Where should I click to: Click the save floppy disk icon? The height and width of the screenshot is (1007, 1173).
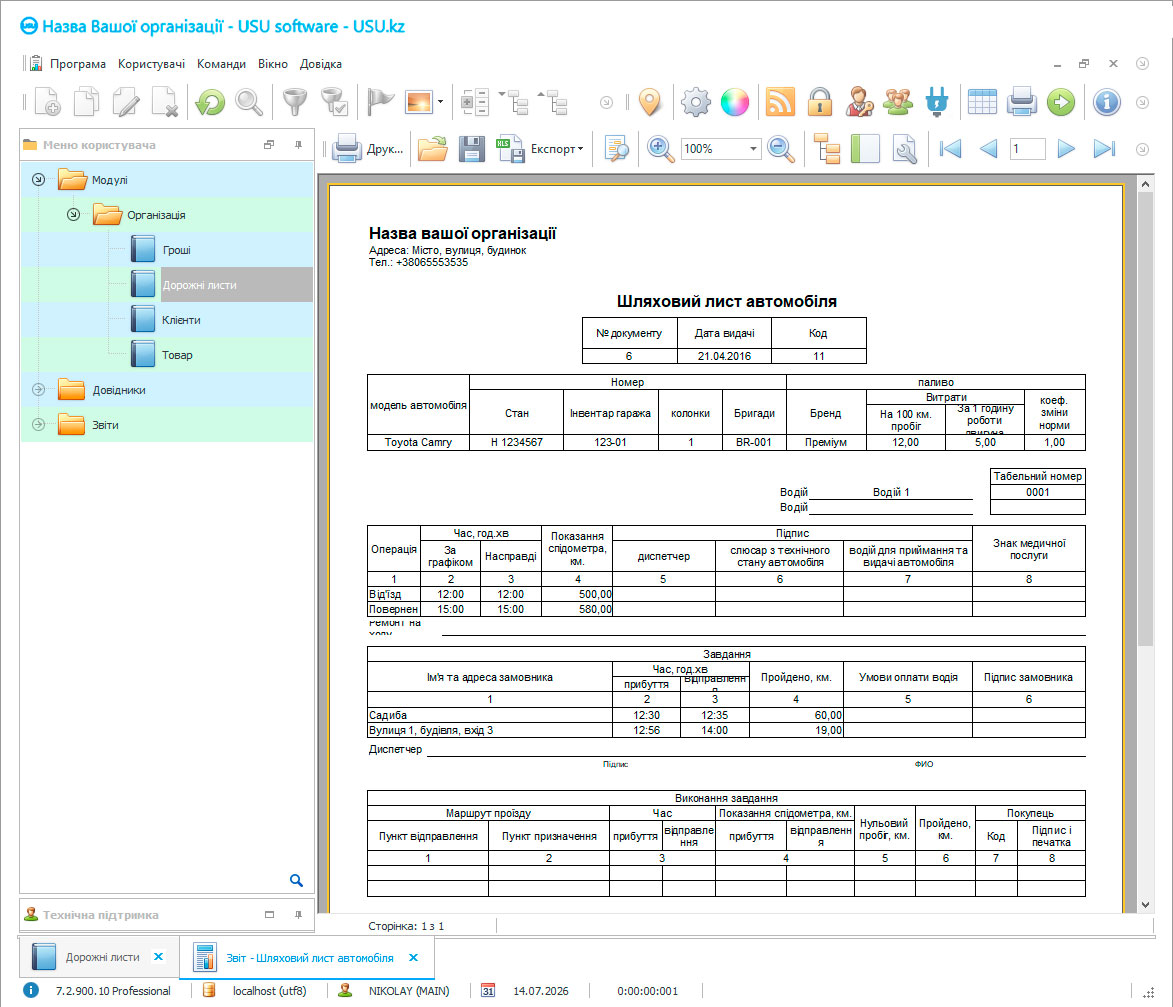(471, 149)
